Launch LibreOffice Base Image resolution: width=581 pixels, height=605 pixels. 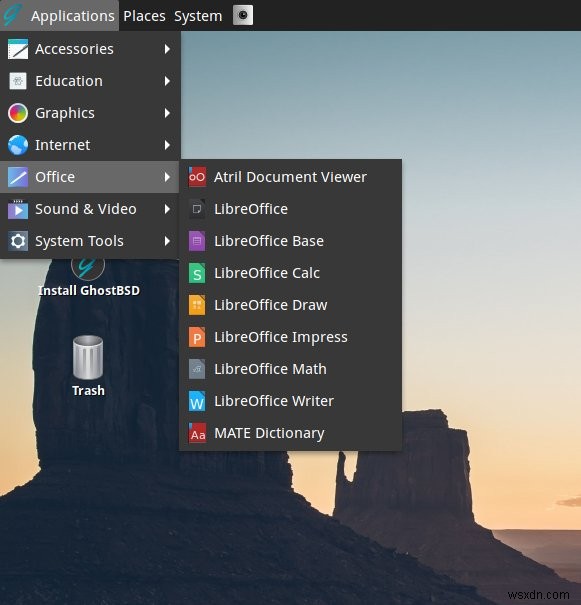290,241
